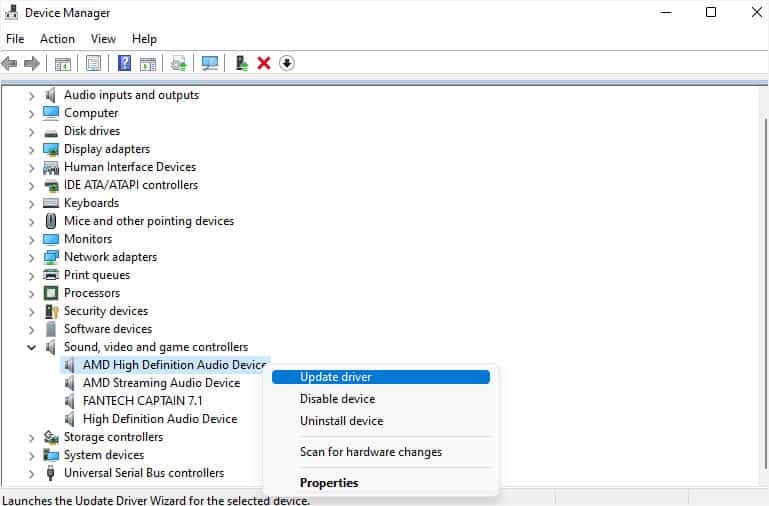
Task: Maximize the Device Manager window
Action: (711, 12)
